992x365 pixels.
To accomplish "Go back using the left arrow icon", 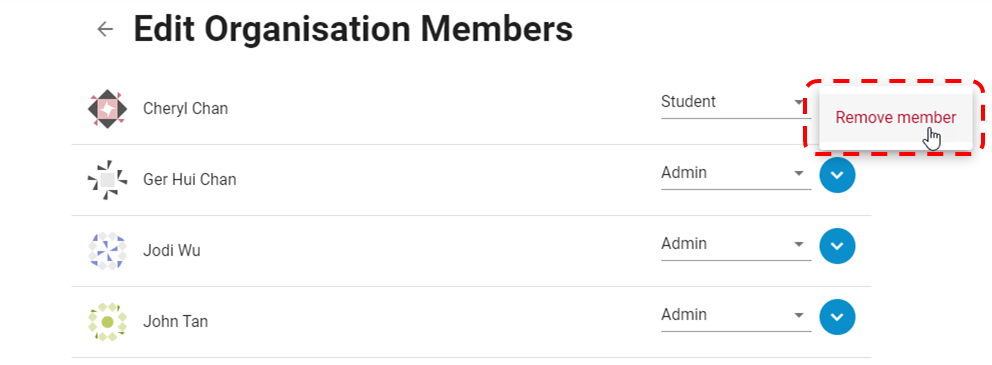I will click(x=104, y=29).
